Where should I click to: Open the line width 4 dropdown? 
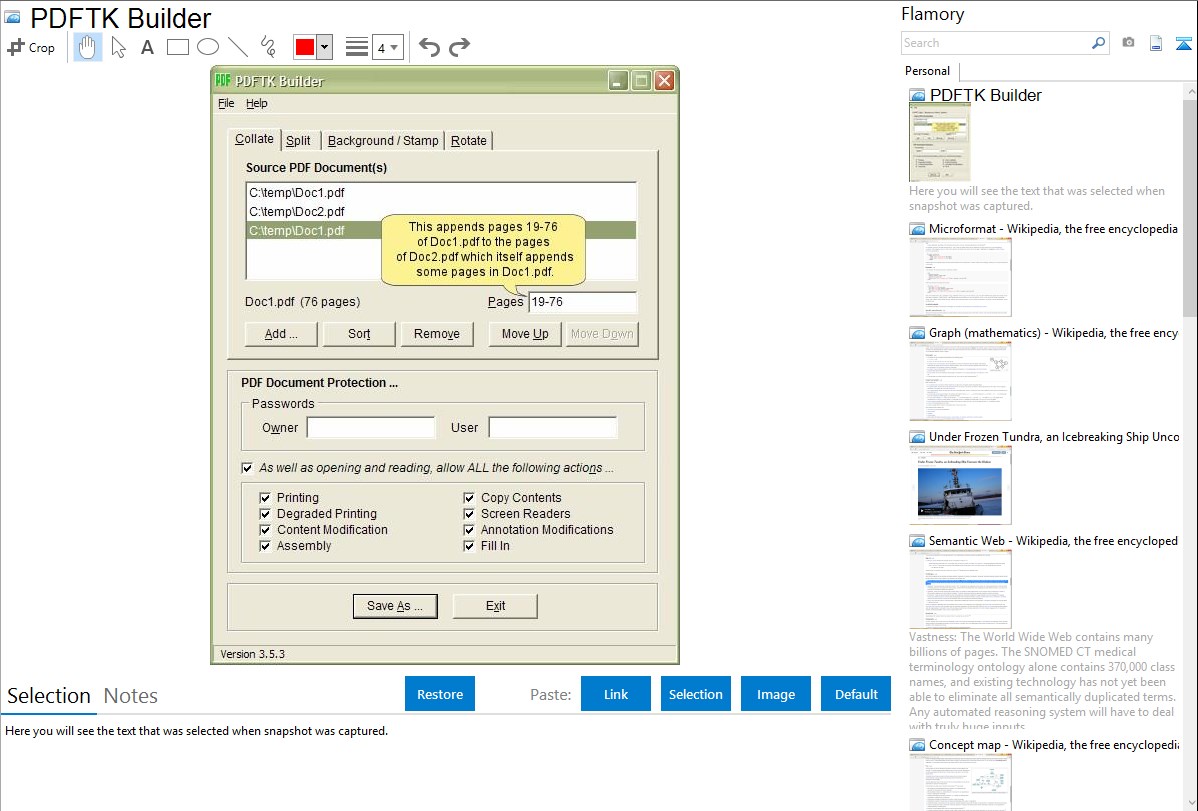pos(387,47)
